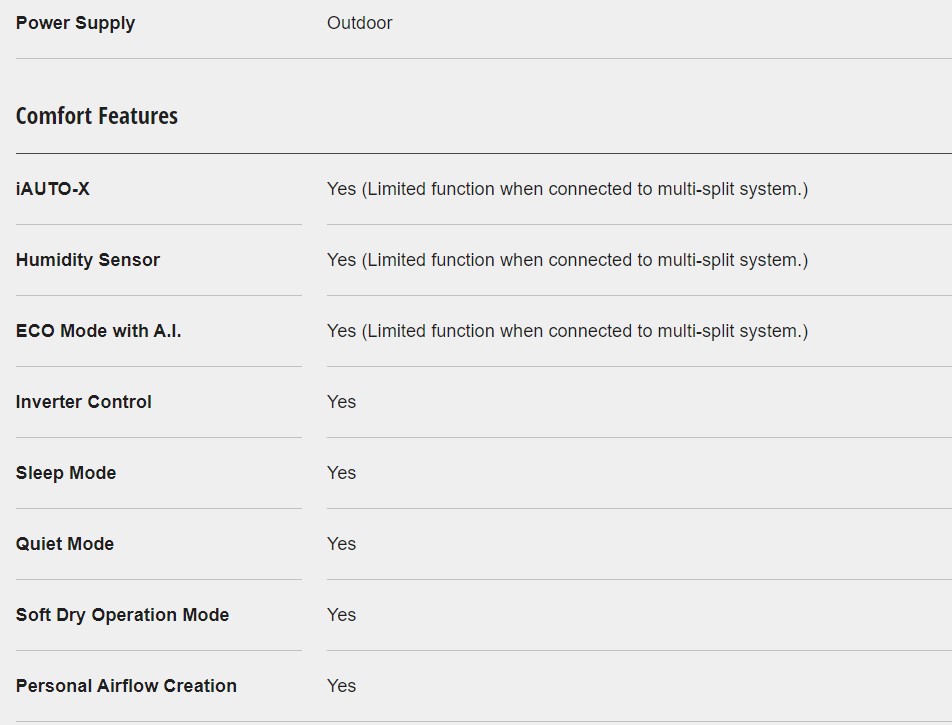
Task: Click the Power Supply label
Action: (x=75, y=23)
